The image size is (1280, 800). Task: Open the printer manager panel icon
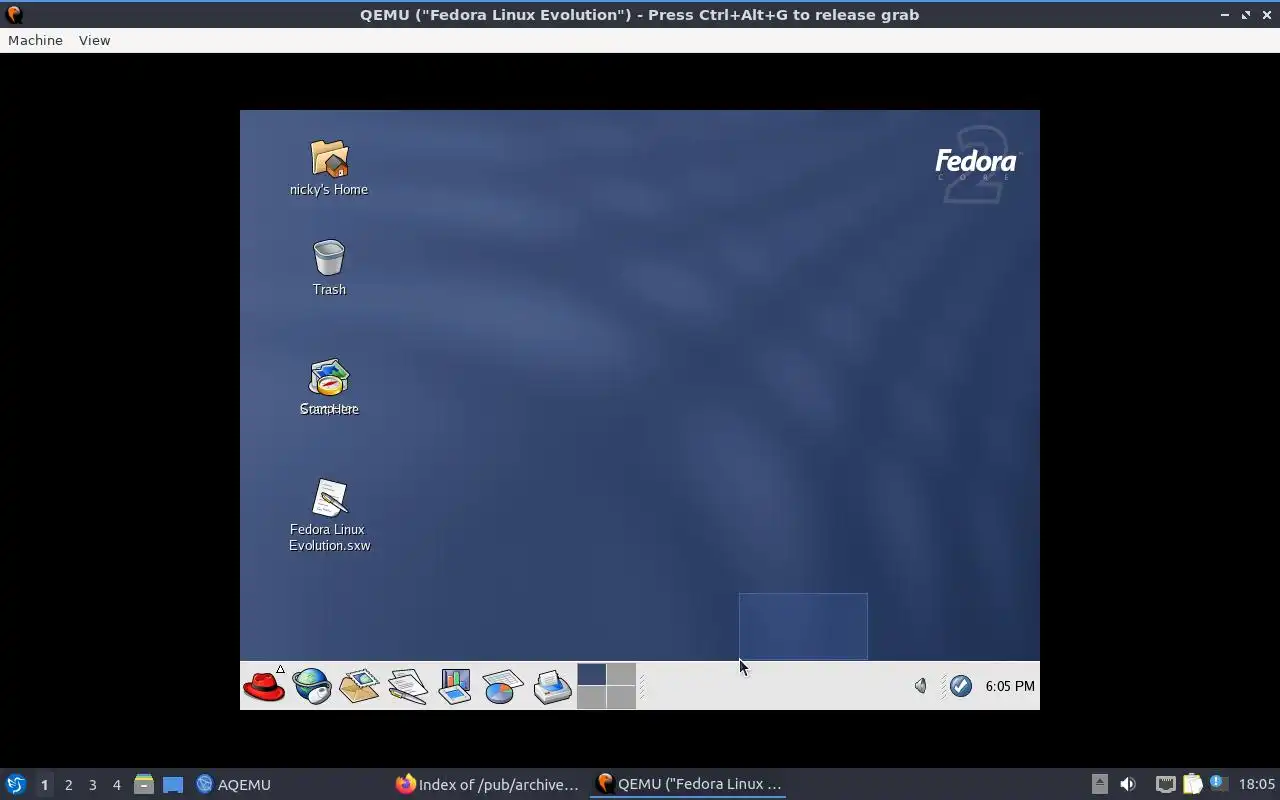(x=551, y=686)
